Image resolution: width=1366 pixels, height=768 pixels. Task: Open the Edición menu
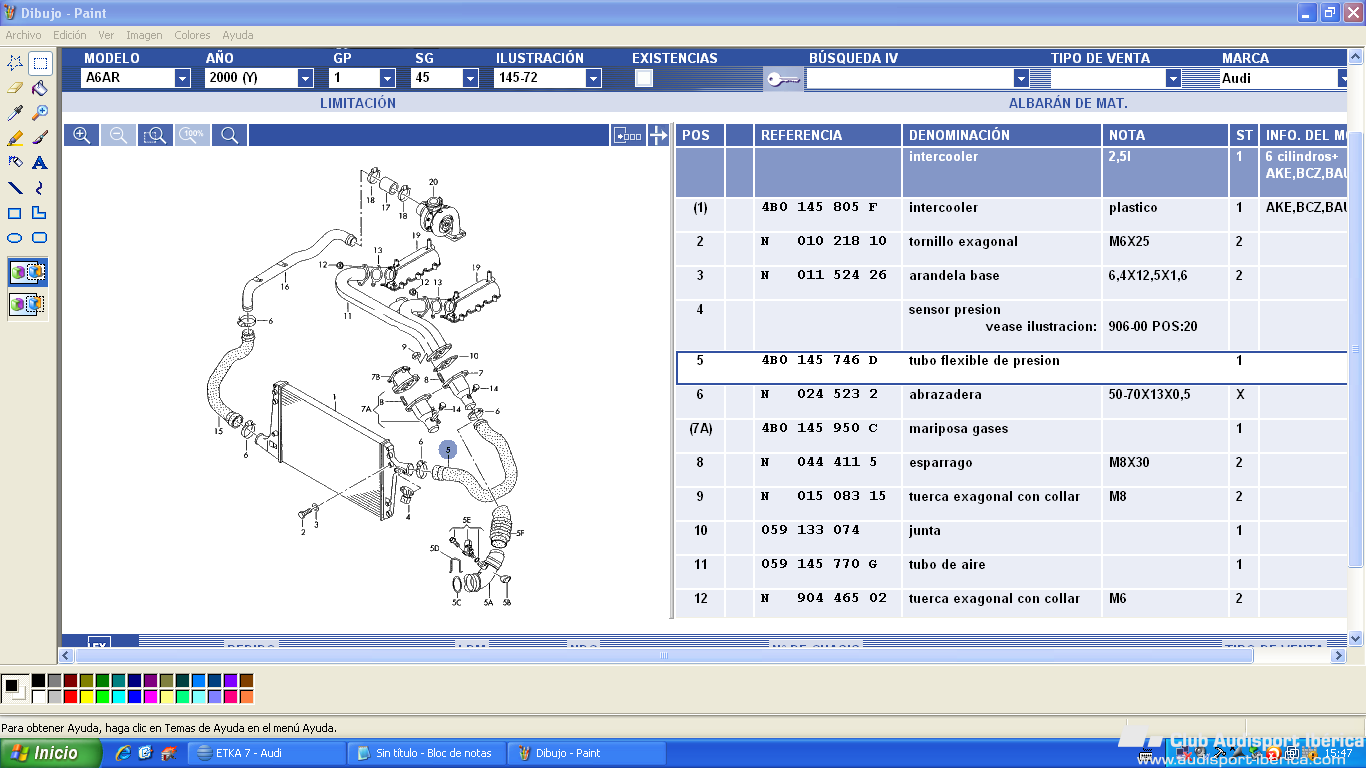tap(70, 35)
